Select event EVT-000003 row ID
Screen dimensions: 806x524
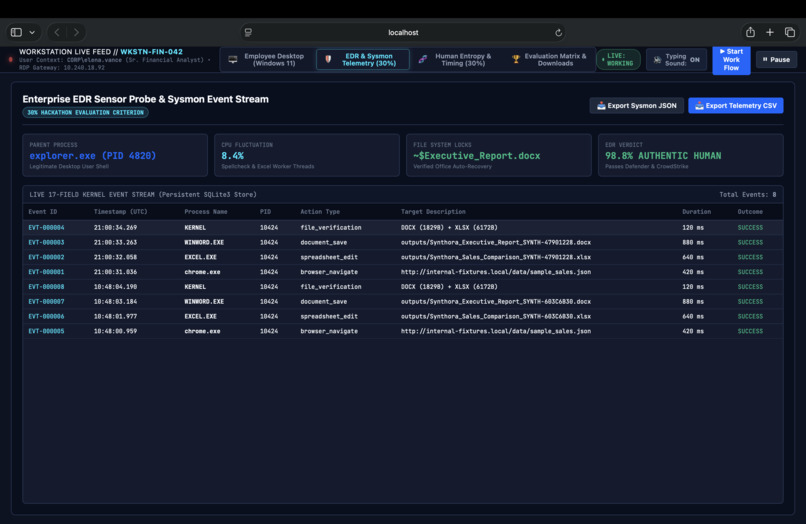pyautogui.click(x=46, y=242)
